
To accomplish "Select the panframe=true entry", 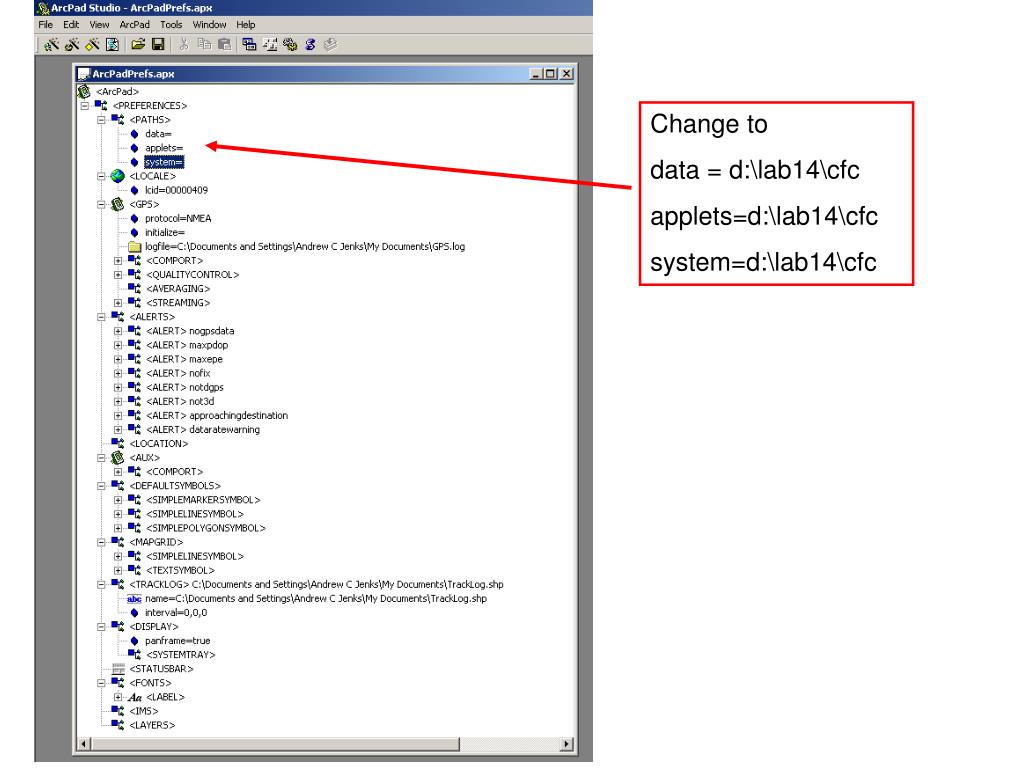I will (x=178, y=641).
